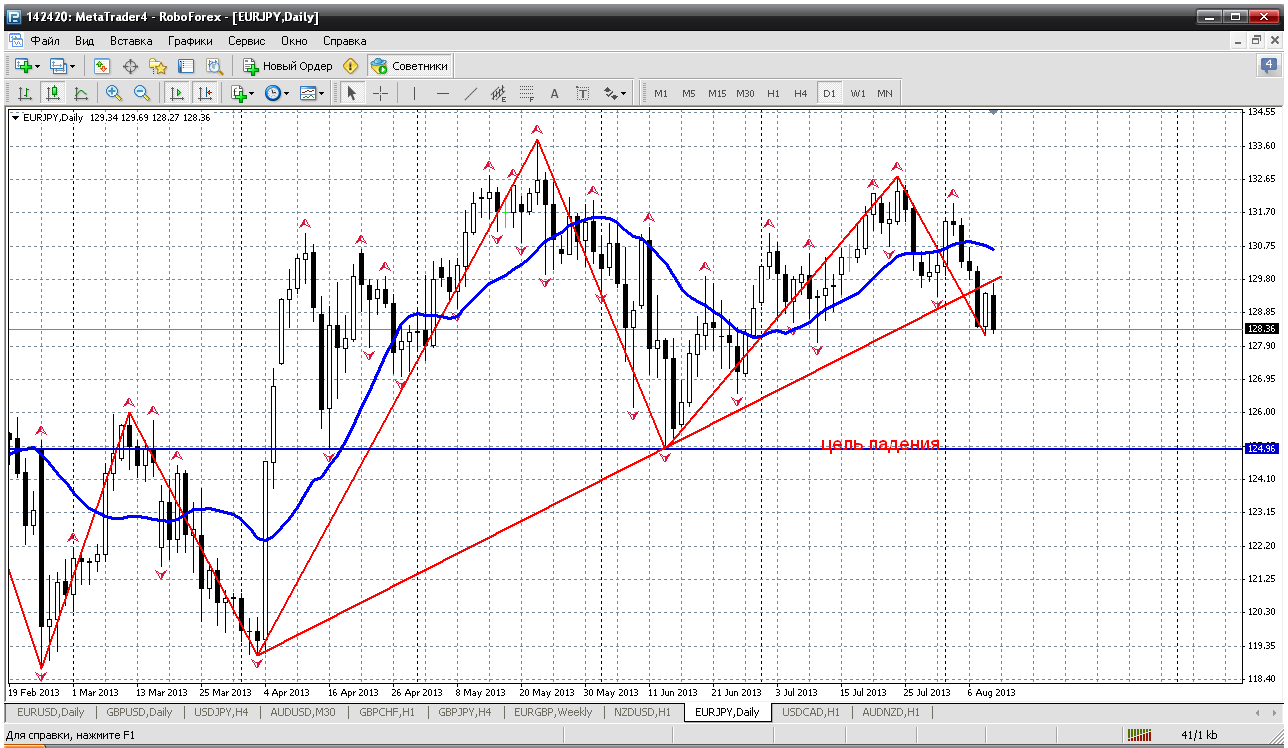Open the Файл menu
The height and width of the screenshot is (748, 1288).
click(45, 41)
